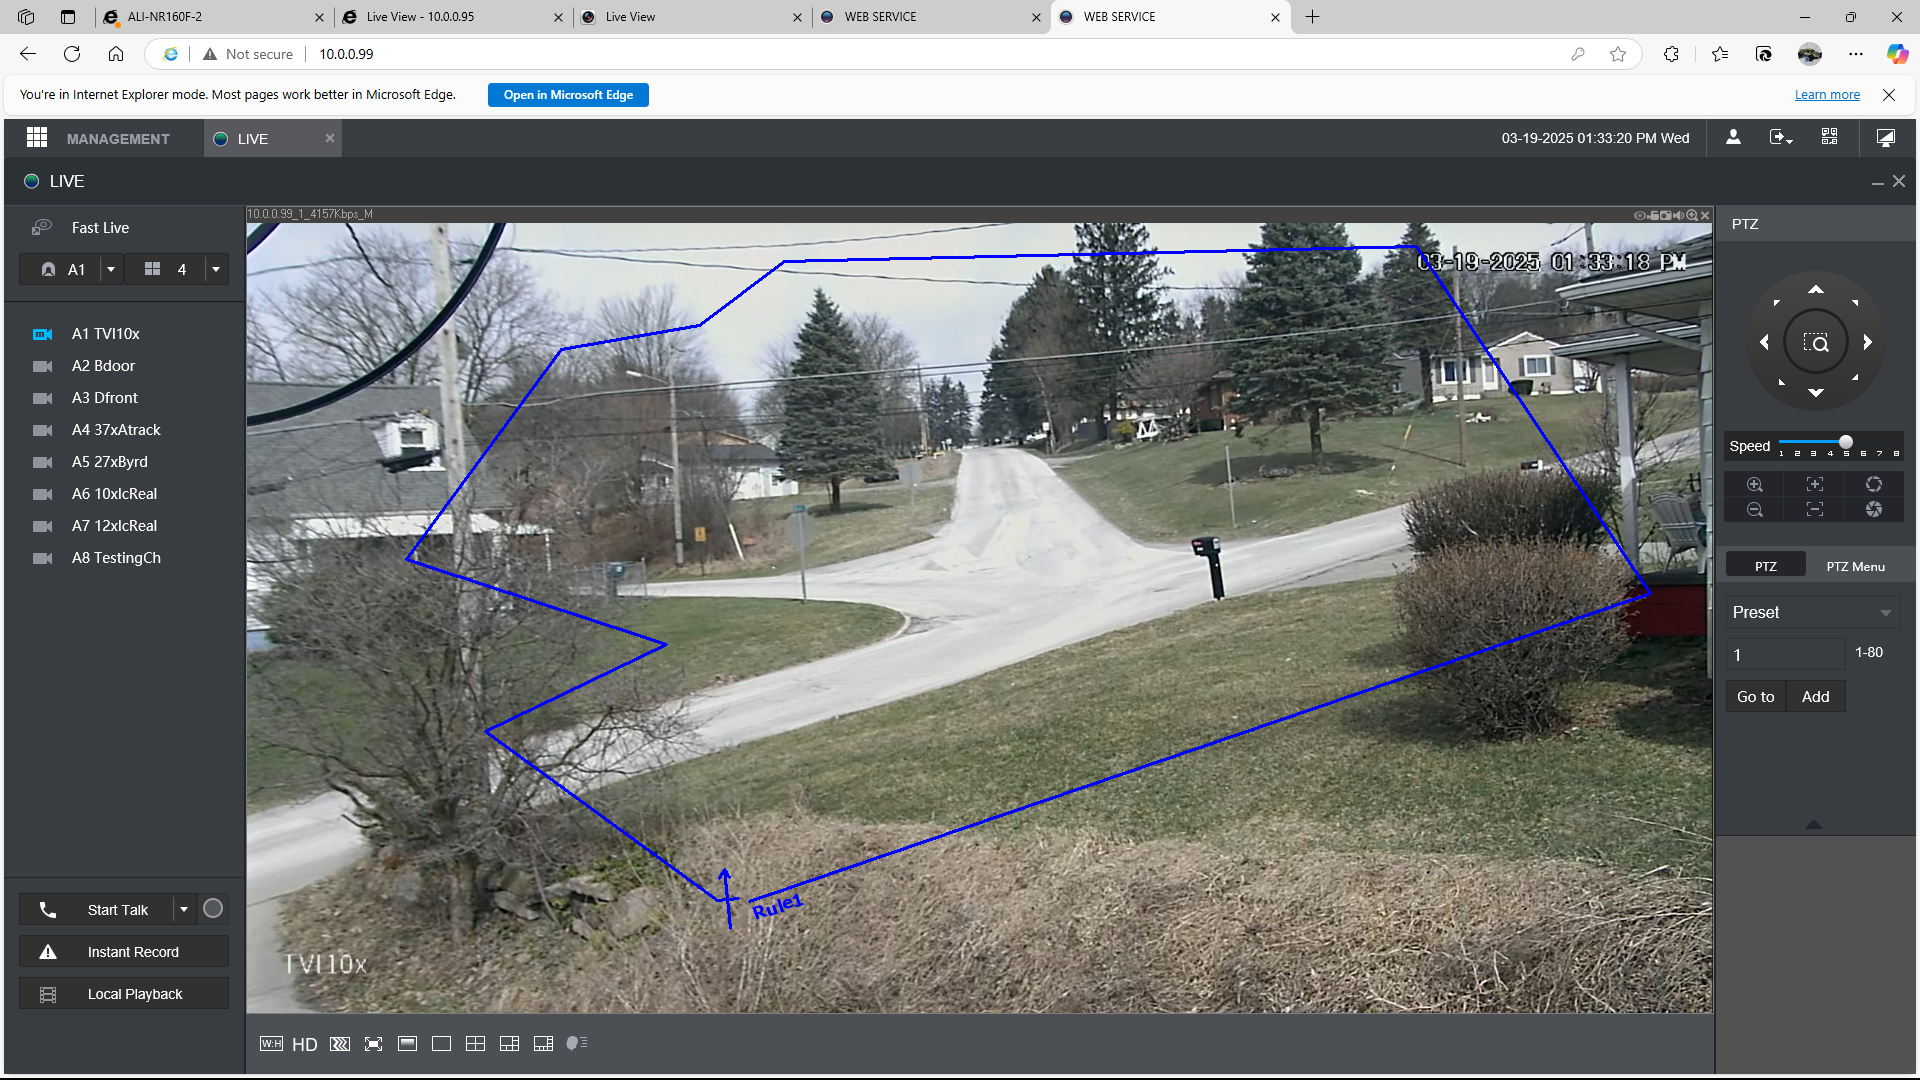Click the QR code icon in header
This screenshot has width=1920, height=1080.
click(x=1829, y=137)
